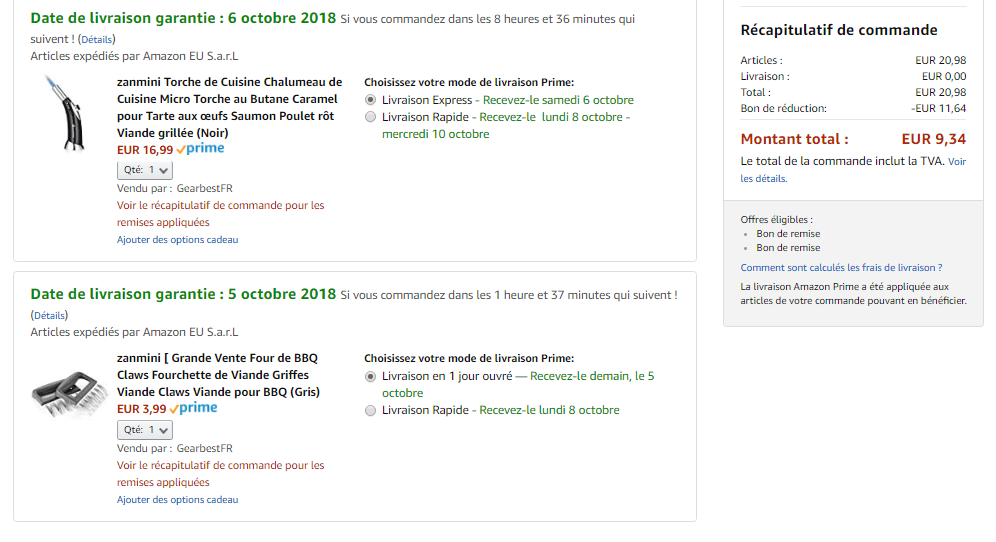Open Détails link for 6 octobre delivery
The width and height of the screenshot is (996, 542).
coord(97,39)
